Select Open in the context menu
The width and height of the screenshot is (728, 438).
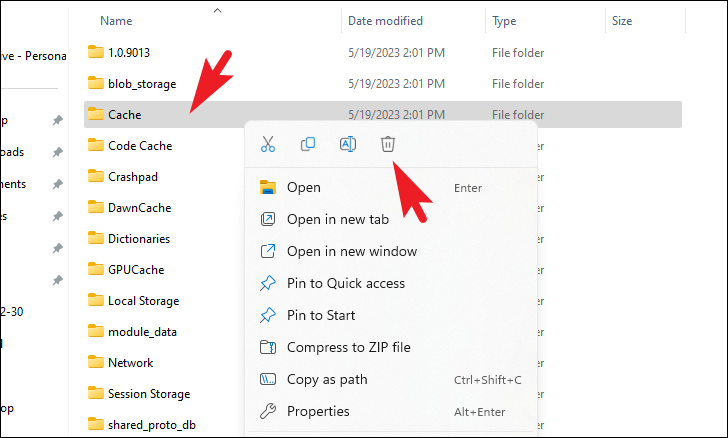coord(304,187)
